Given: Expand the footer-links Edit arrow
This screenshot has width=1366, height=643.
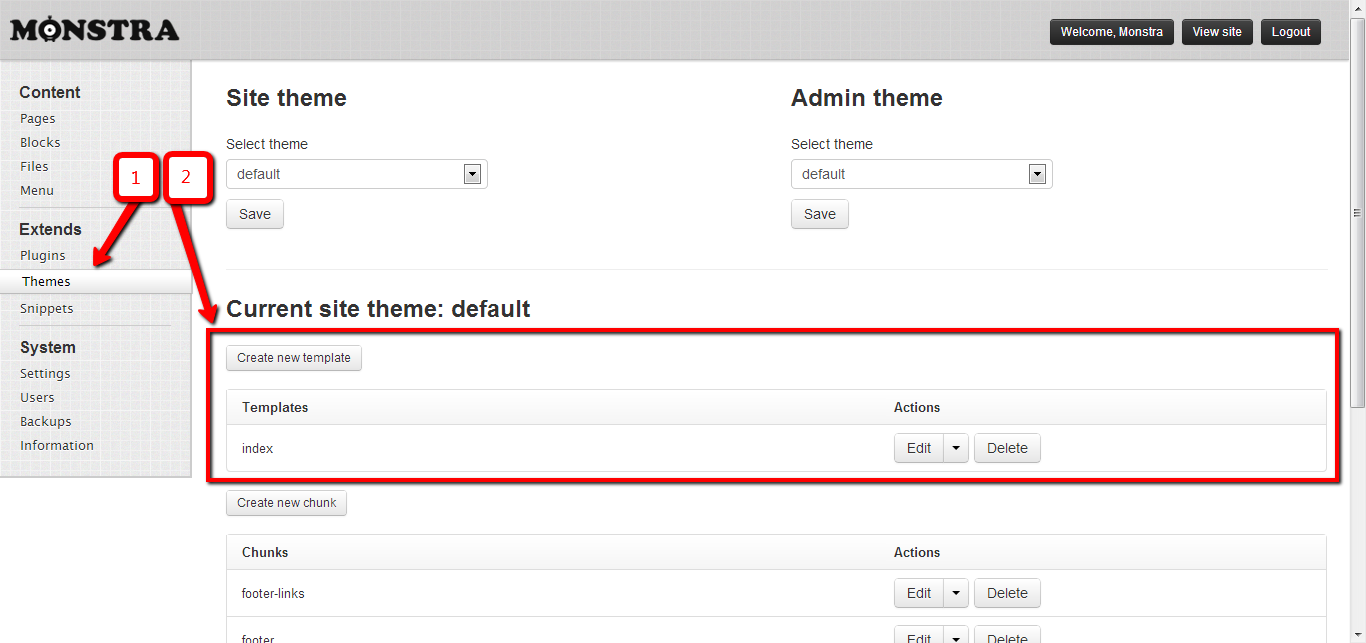Looking at the screenshot, I should (x=957, y=593).
